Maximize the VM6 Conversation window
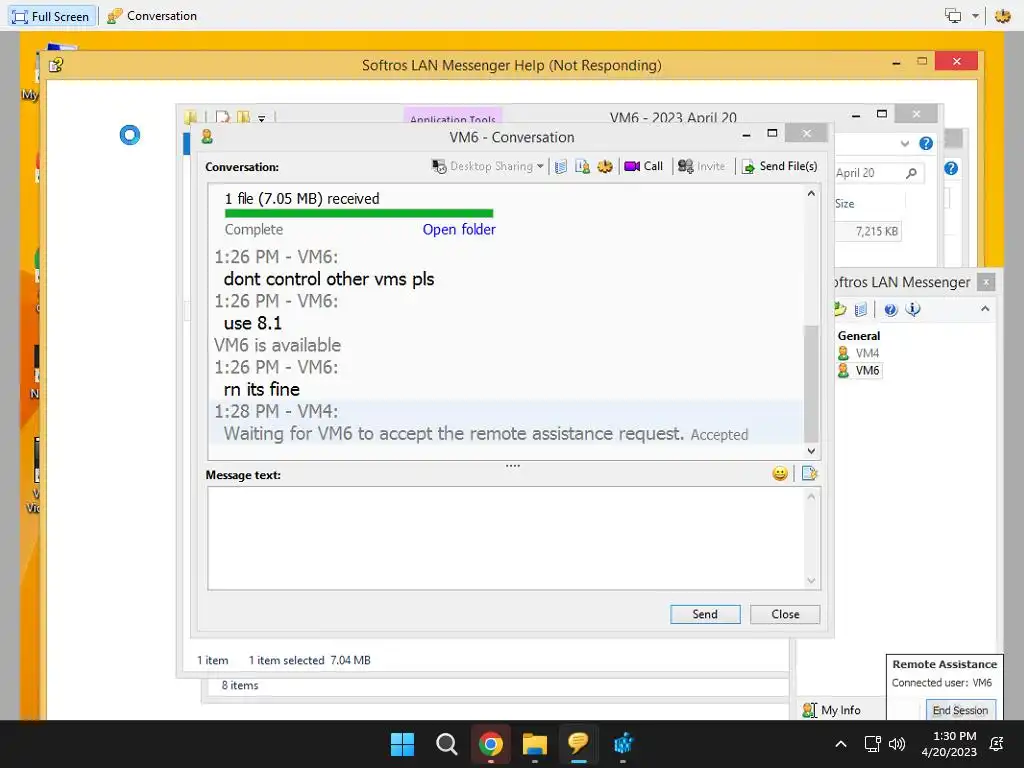The image size is (1024, 768). pos(772,133)
